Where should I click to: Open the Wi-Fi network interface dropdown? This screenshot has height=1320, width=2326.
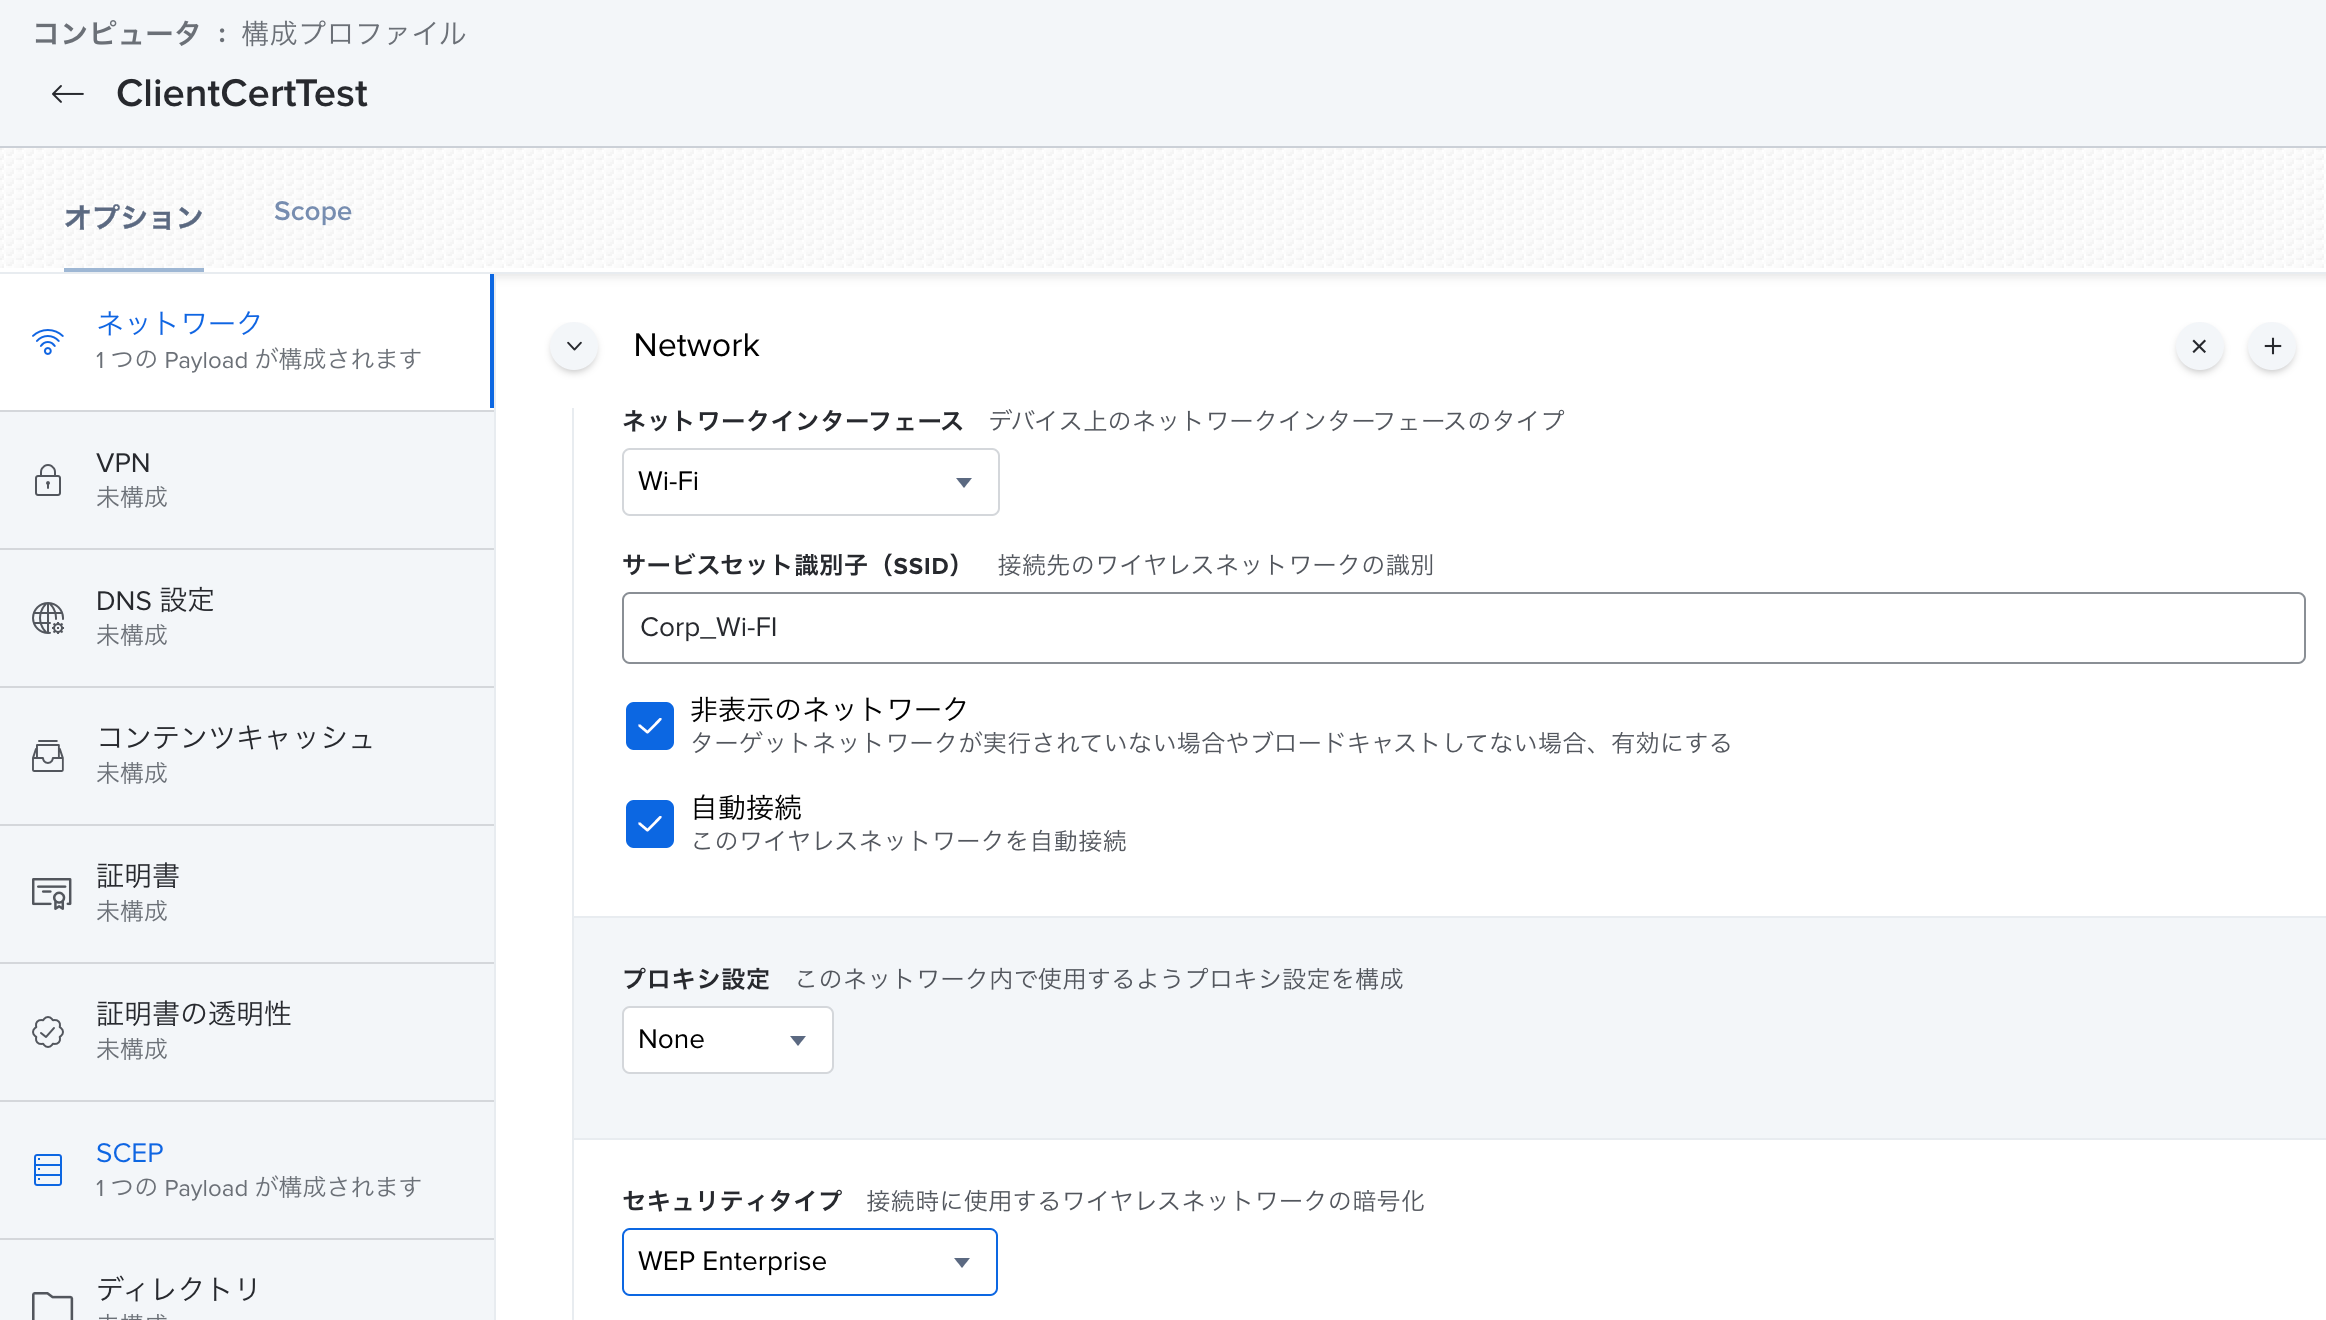pyautogui.click(x=810, y=482)
